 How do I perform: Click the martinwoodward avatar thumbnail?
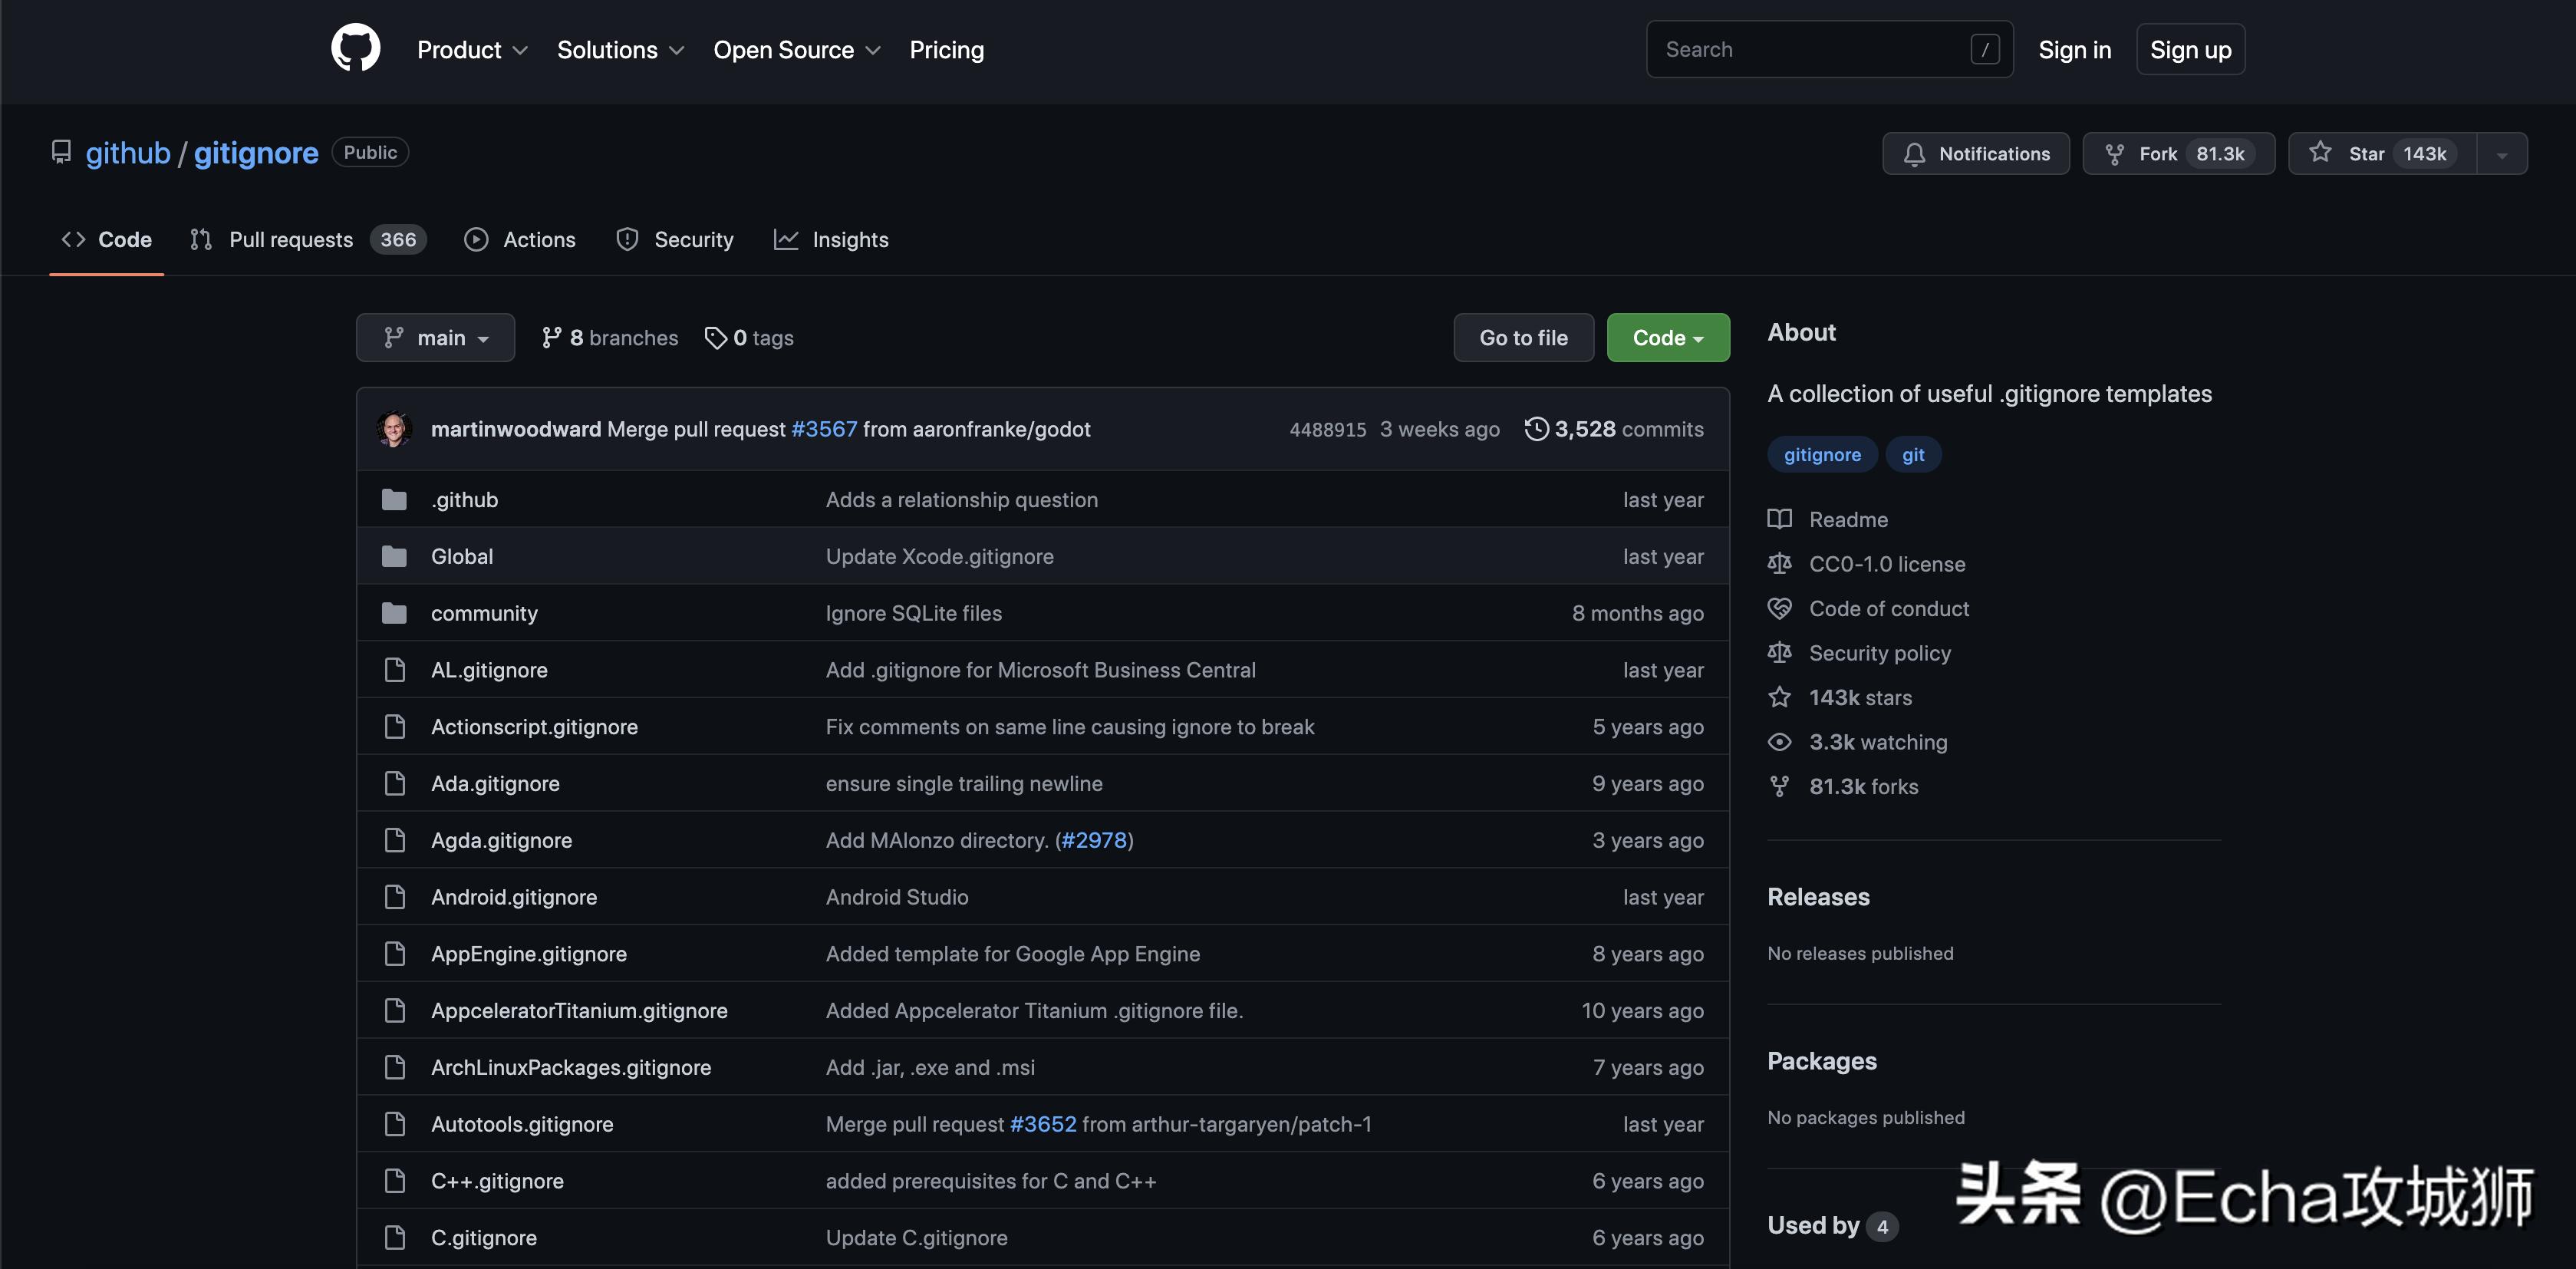(x=394, y=429)
